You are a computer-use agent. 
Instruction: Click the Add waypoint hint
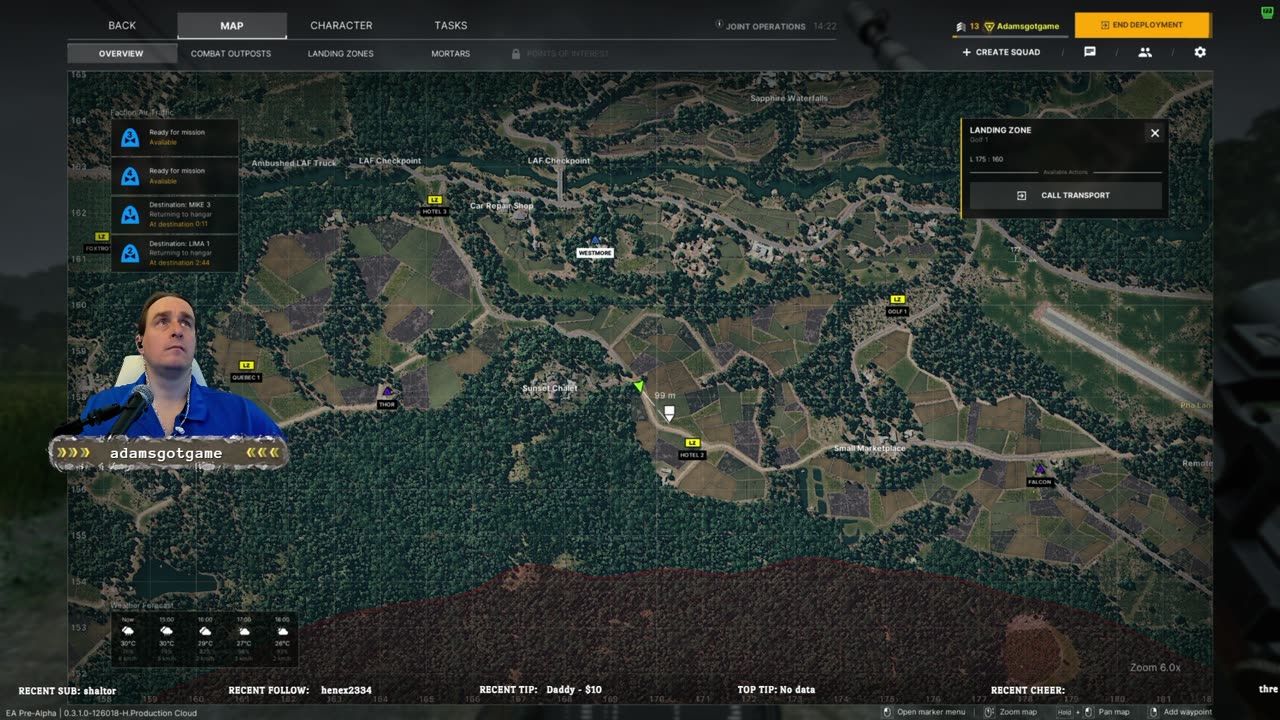[1181, 712]
